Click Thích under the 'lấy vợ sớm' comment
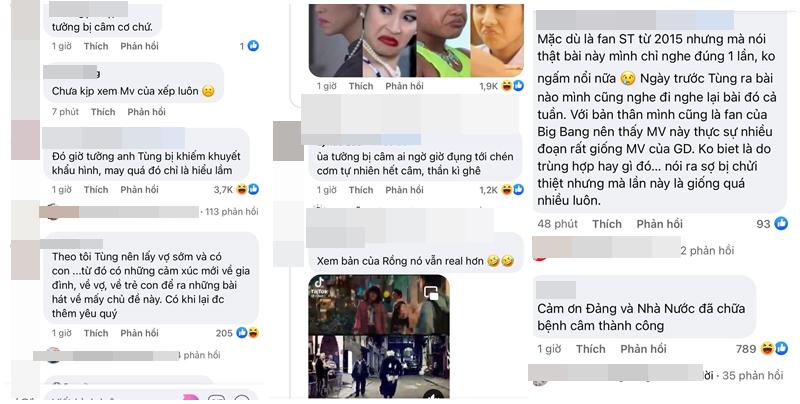This screenshot has height=404, width=800. (96, 333)
